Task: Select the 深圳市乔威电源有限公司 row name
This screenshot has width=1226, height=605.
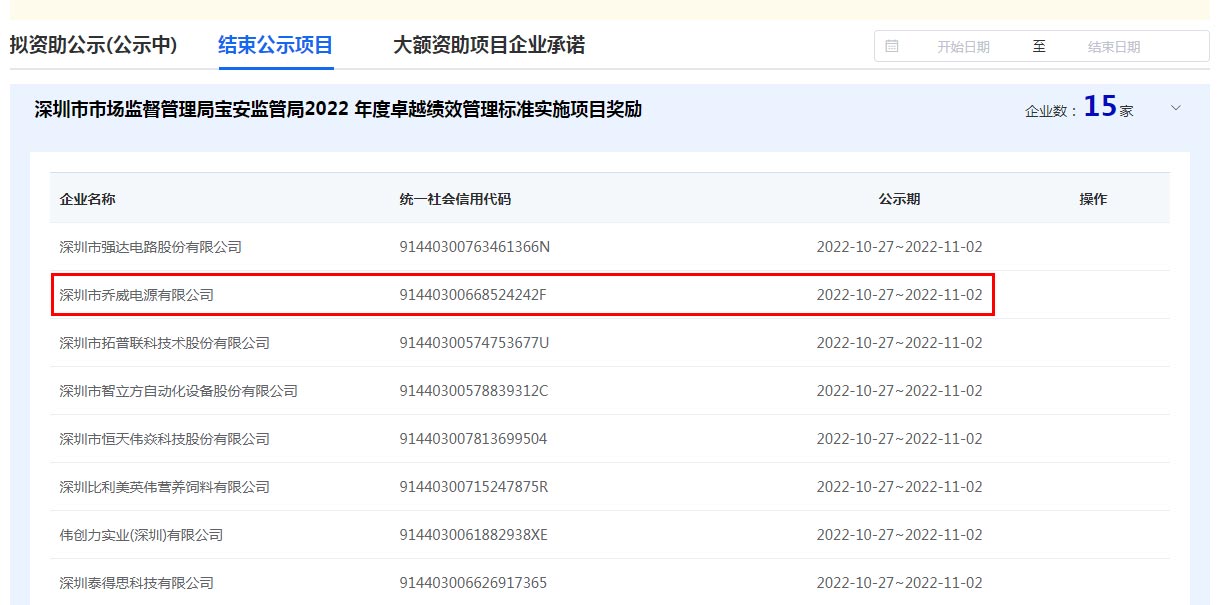Action: 137,295
